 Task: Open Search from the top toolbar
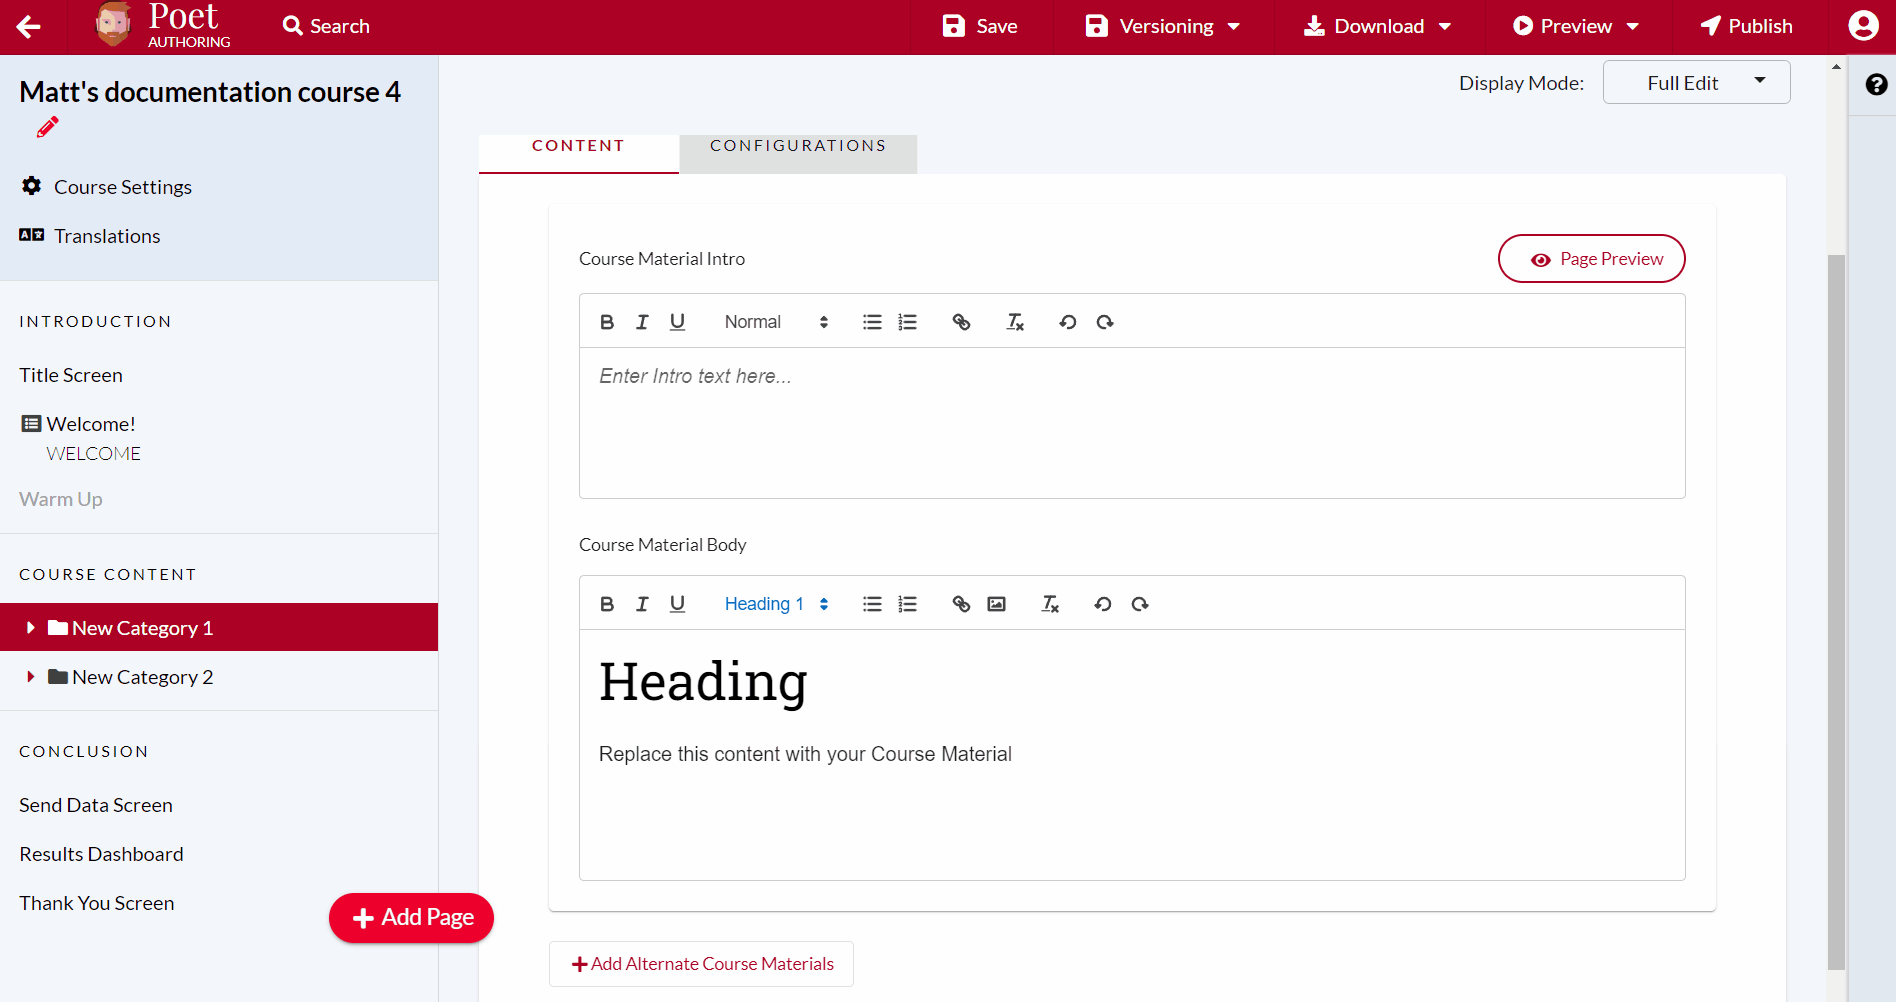point(325,25)
